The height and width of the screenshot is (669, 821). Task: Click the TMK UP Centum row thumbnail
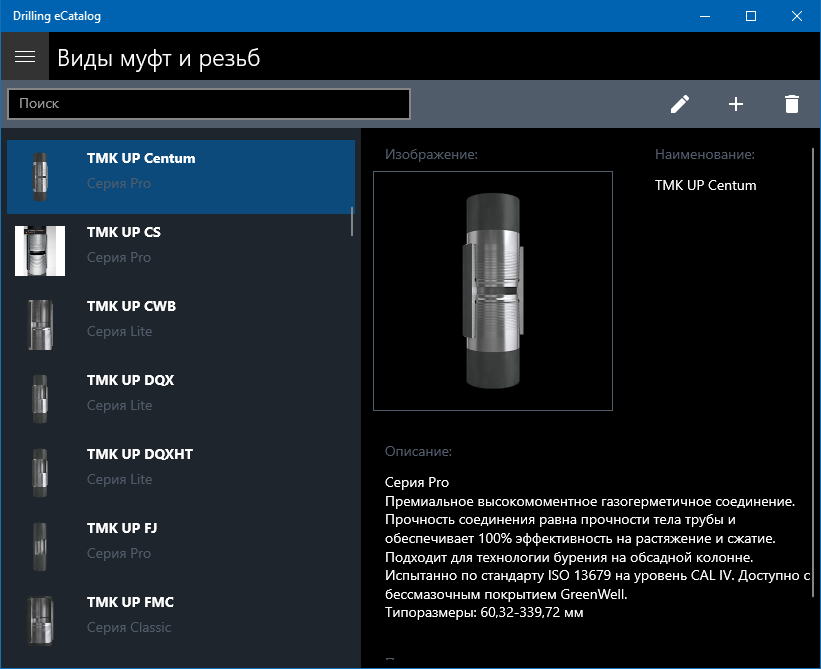tap(40, 177)
